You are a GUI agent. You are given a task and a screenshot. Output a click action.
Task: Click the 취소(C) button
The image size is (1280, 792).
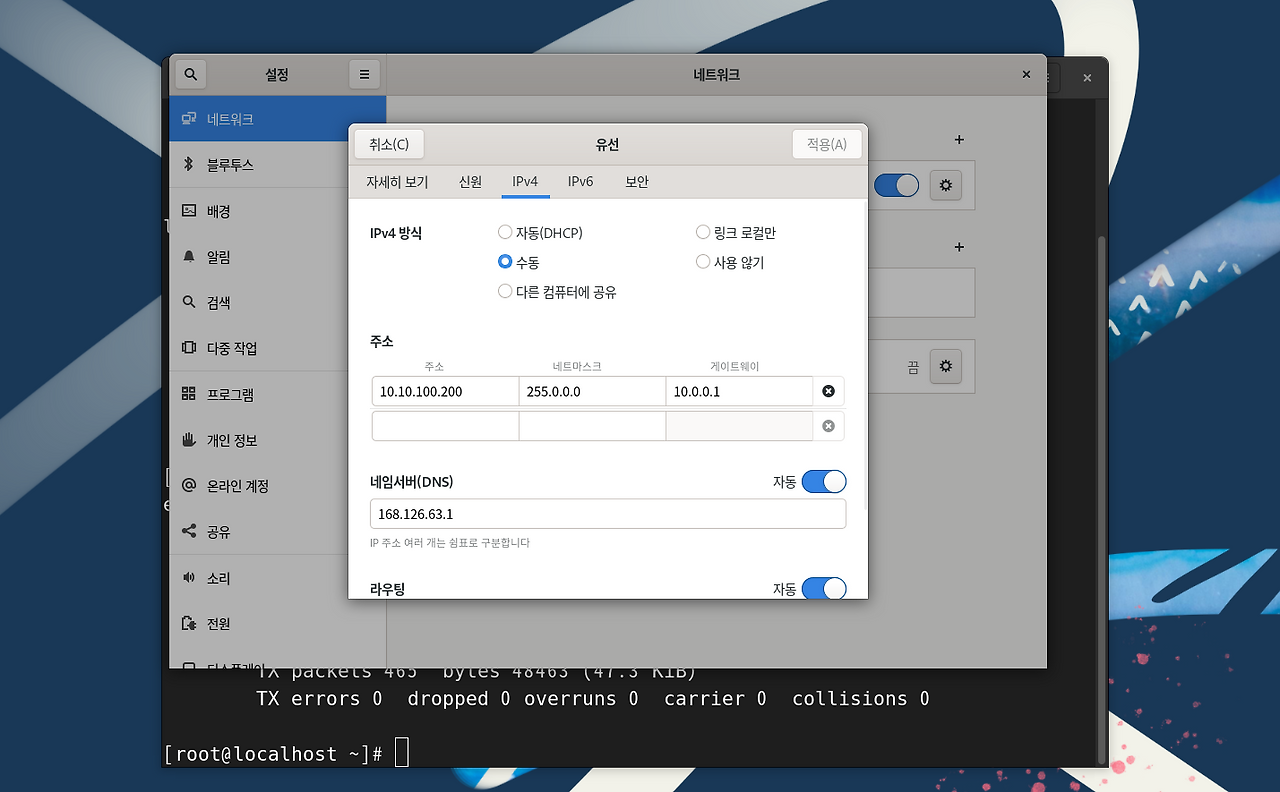coord(389,144)
